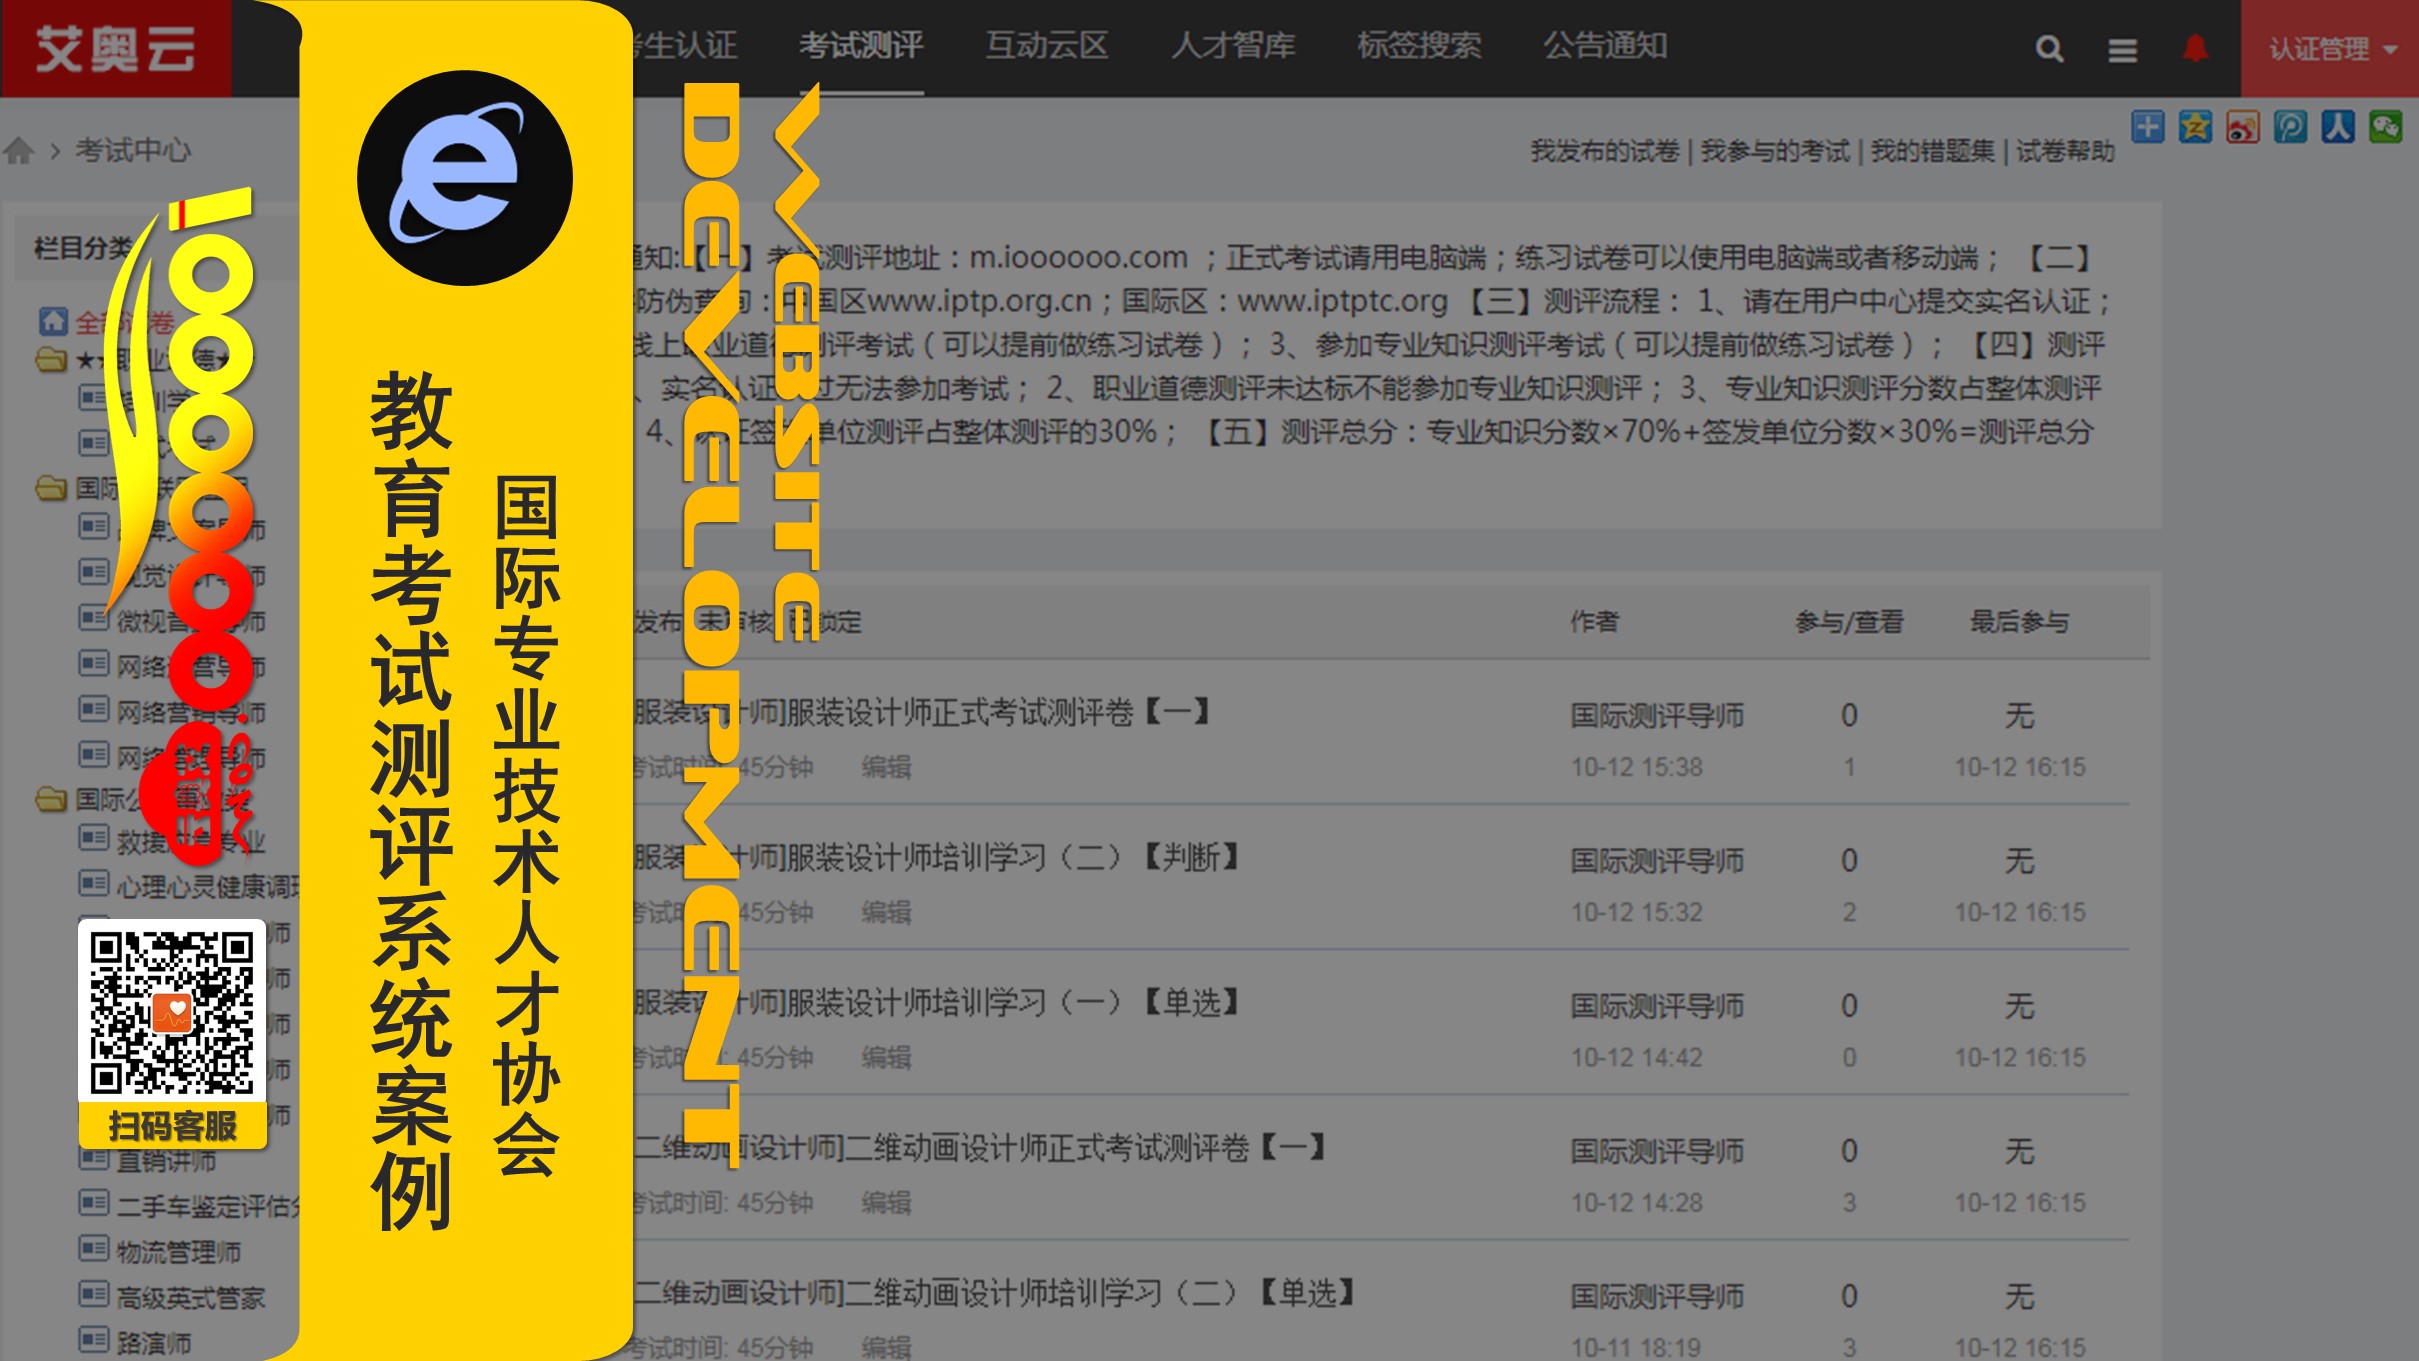The image size is (2419, 1361).
Task: Expand the ★★职业道德 folder
Action: pyautogui.click(x=52, y=359)
